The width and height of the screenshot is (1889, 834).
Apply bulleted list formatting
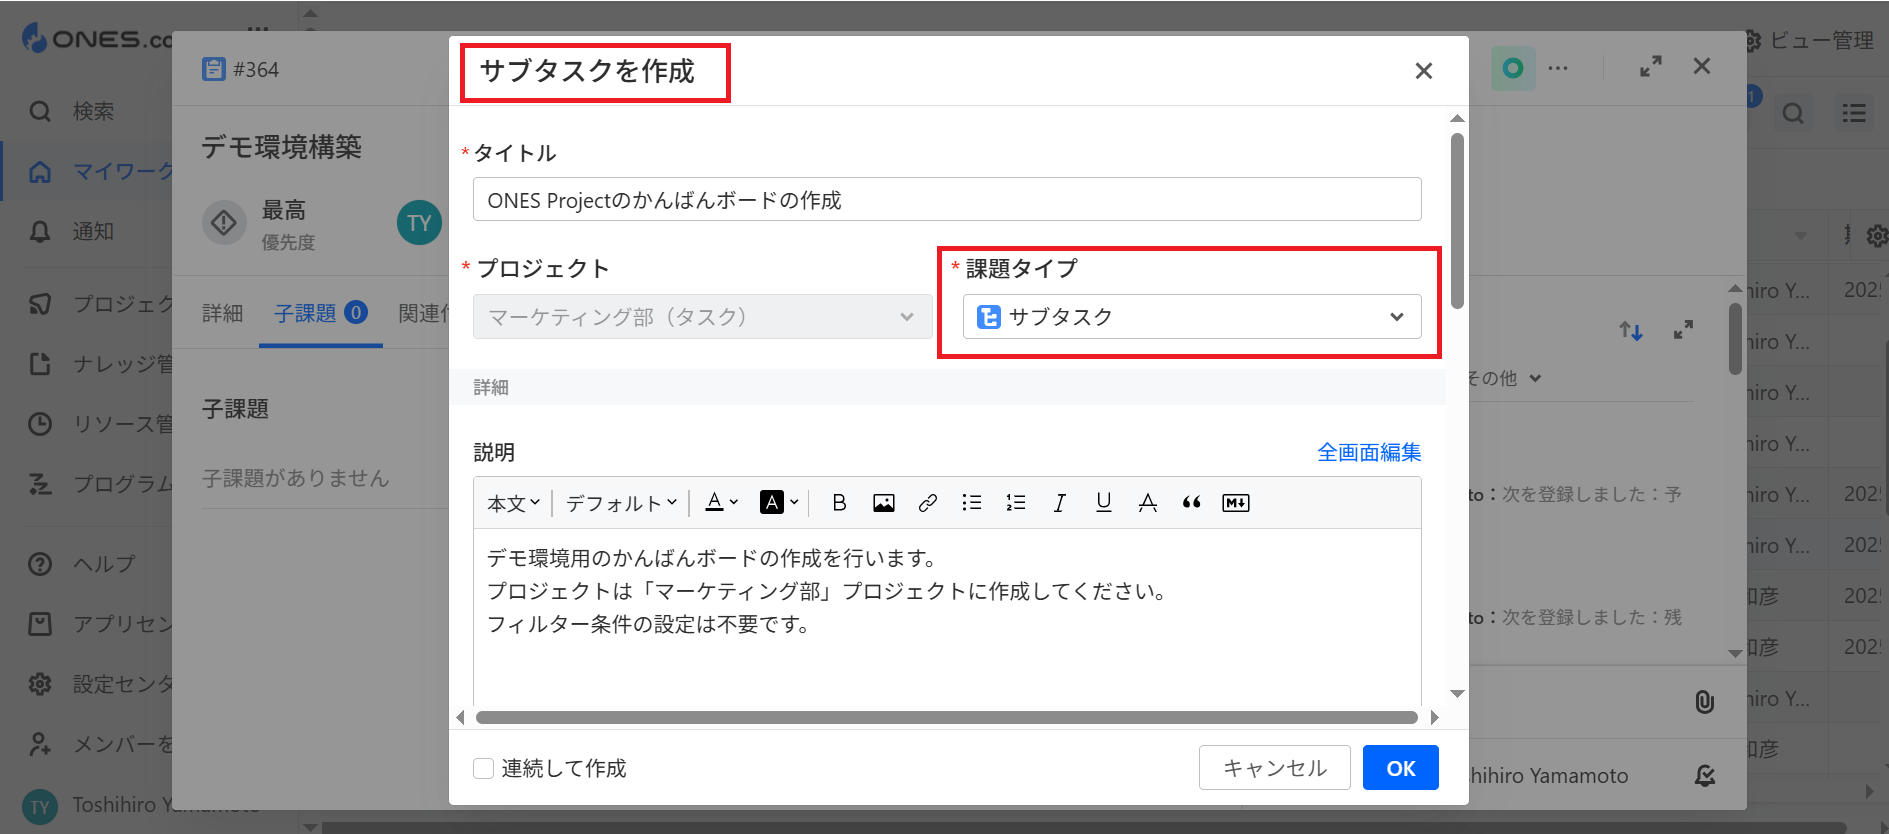tap(971, 503)
